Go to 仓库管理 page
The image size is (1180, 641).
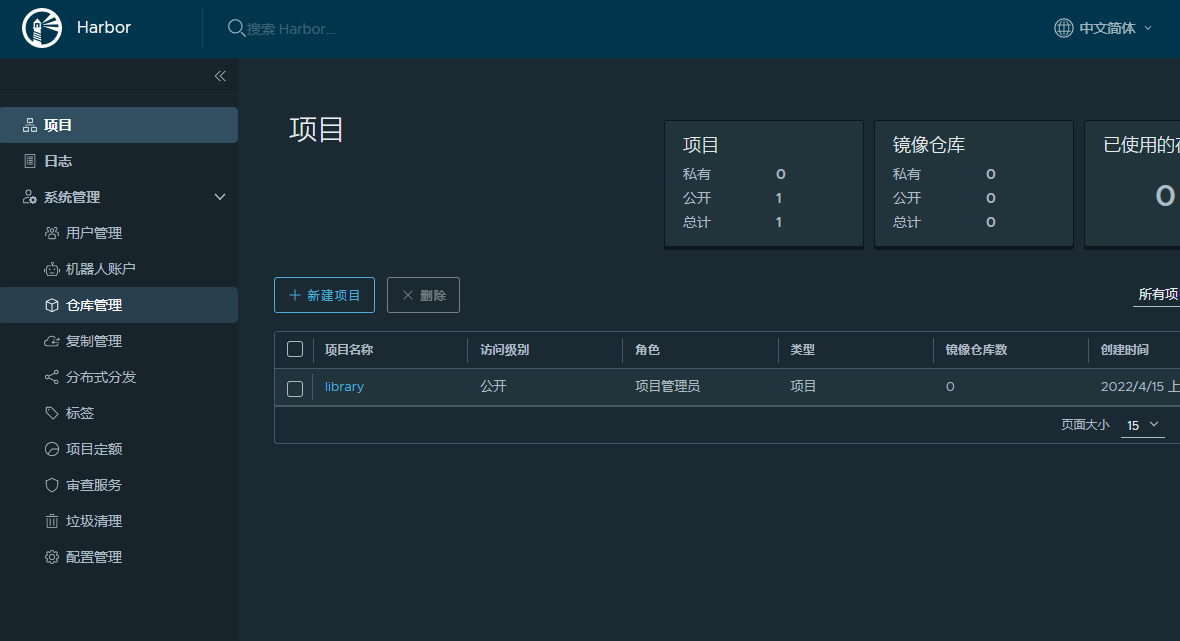point(119,305)
